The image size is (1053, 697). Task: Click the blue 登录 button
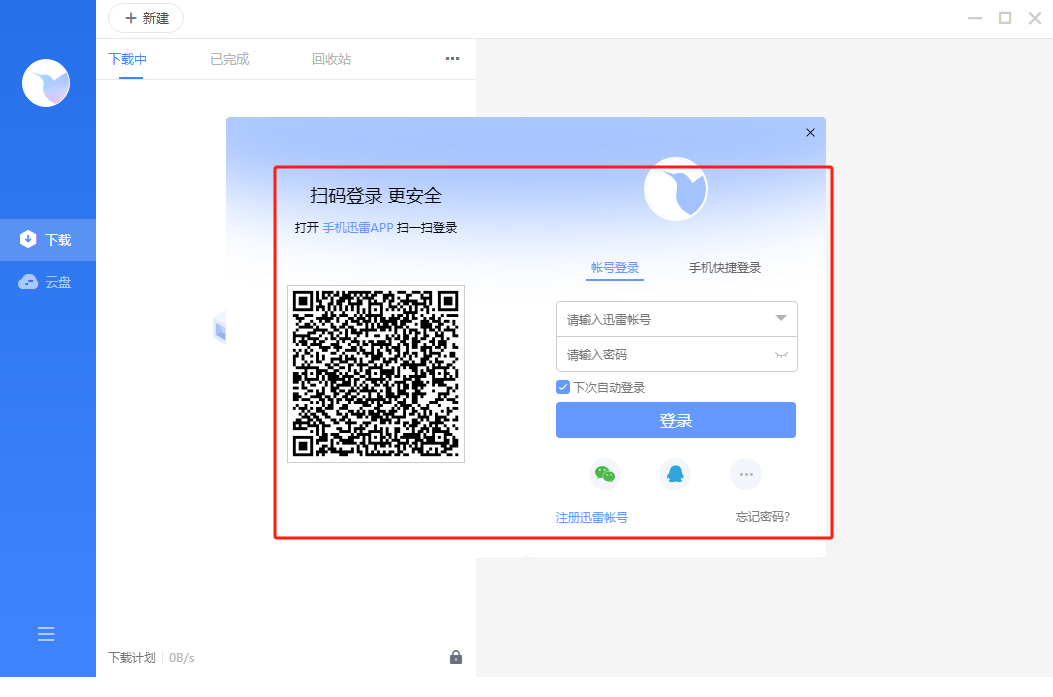coord(676,420)
